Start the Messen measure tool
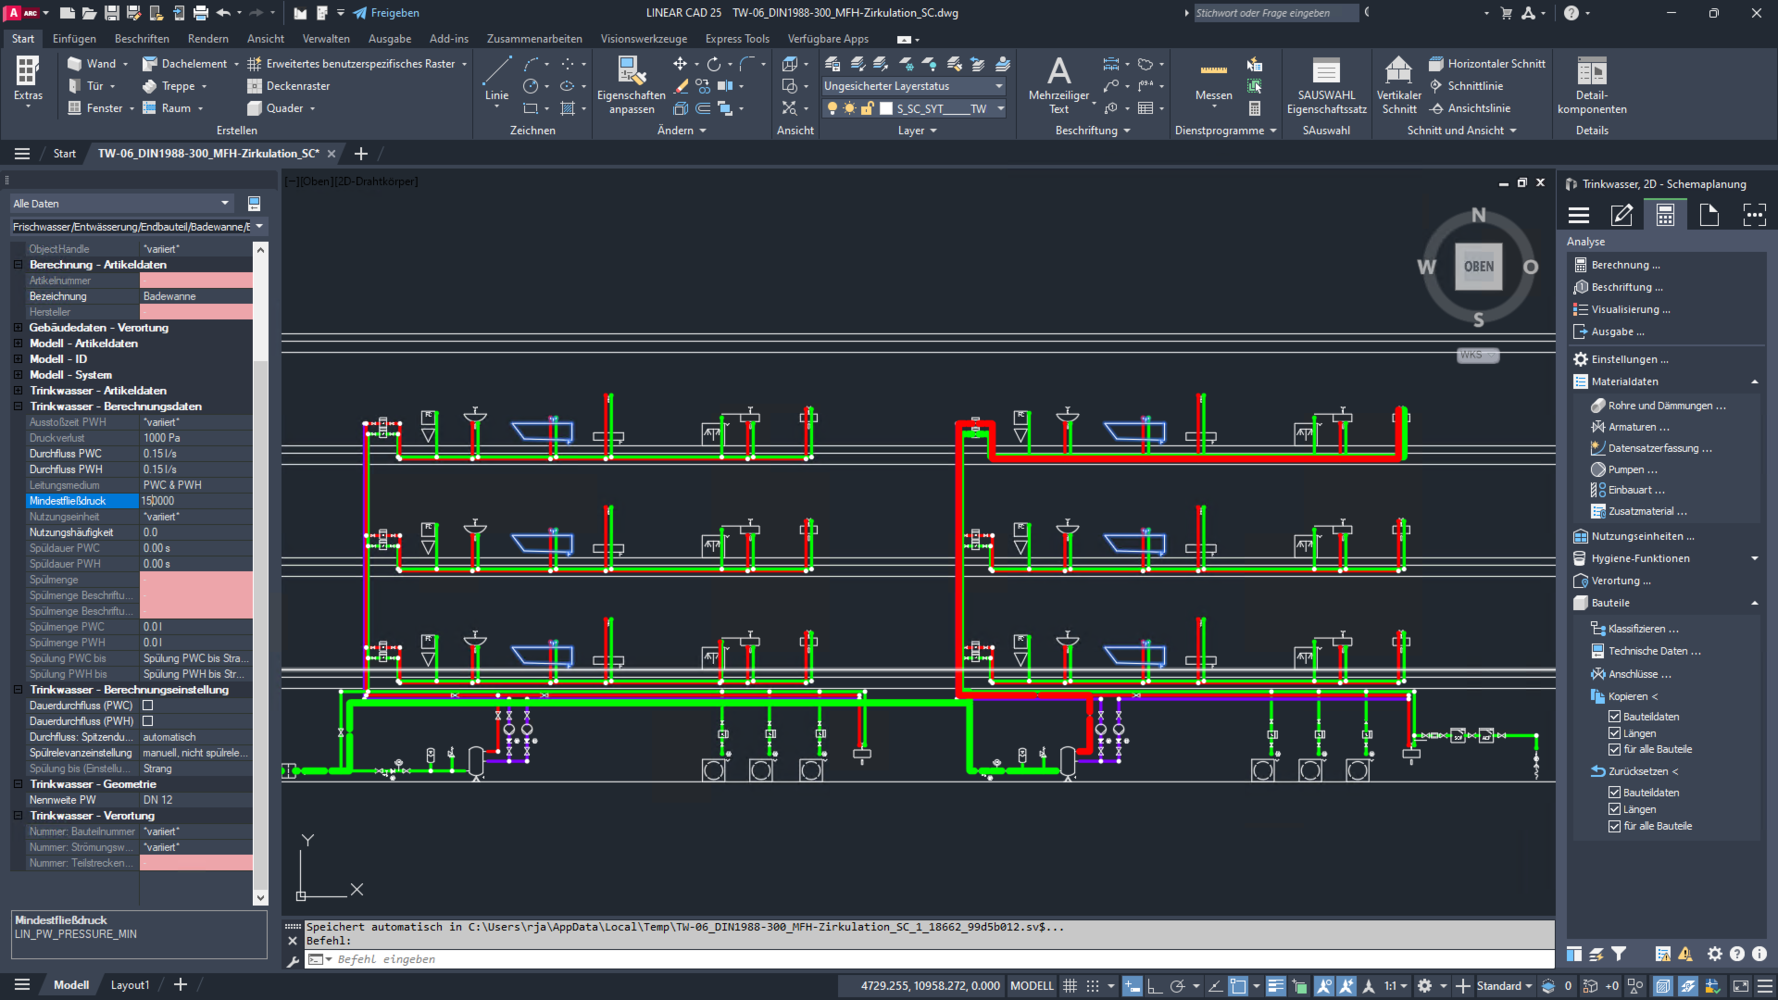The width and height of the screenshot is (1778, 1000). (1213, 80)
